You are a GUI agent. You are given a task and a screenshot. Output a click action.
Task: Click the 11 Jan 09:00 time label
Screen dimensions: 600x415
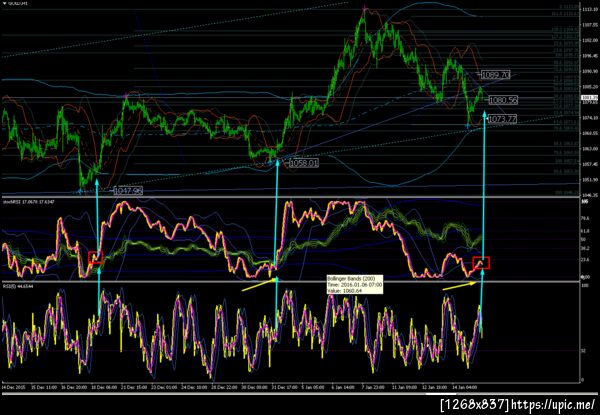coord(404,387)
